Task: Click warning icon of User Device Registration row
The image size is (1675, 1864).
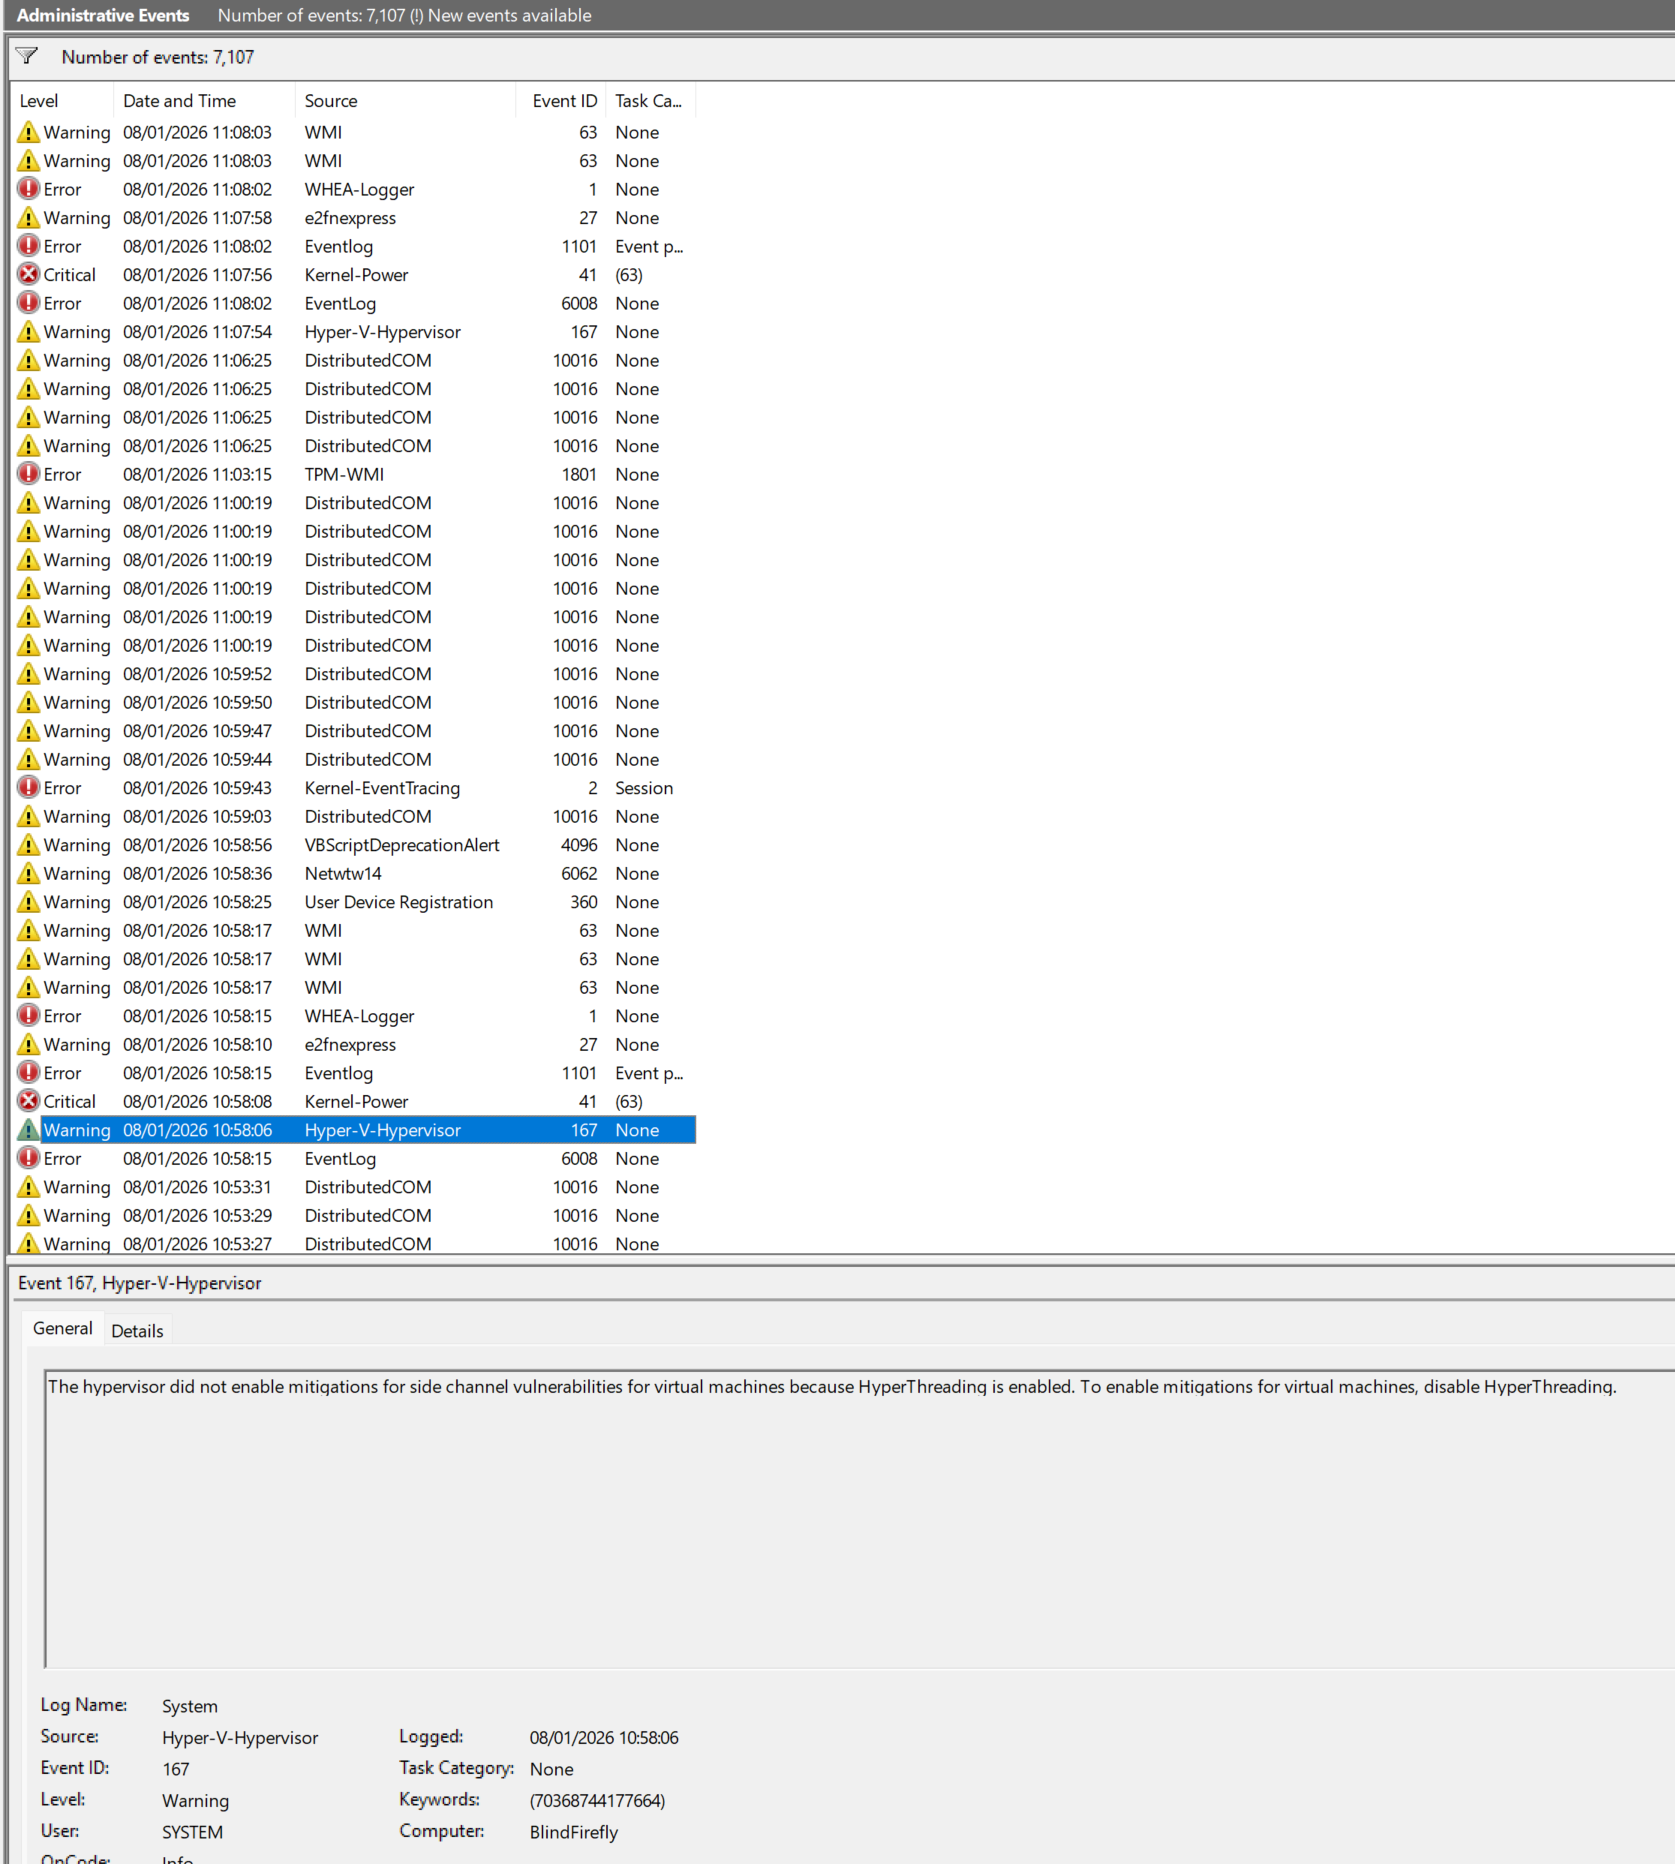Action: point(29,901)
